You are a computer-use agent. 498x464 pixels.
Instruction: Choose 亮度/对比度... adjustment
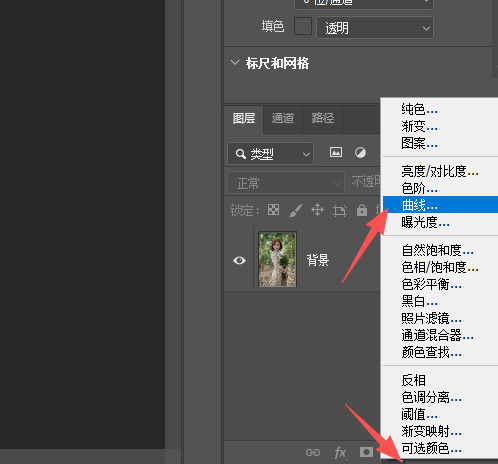point(440,171)
